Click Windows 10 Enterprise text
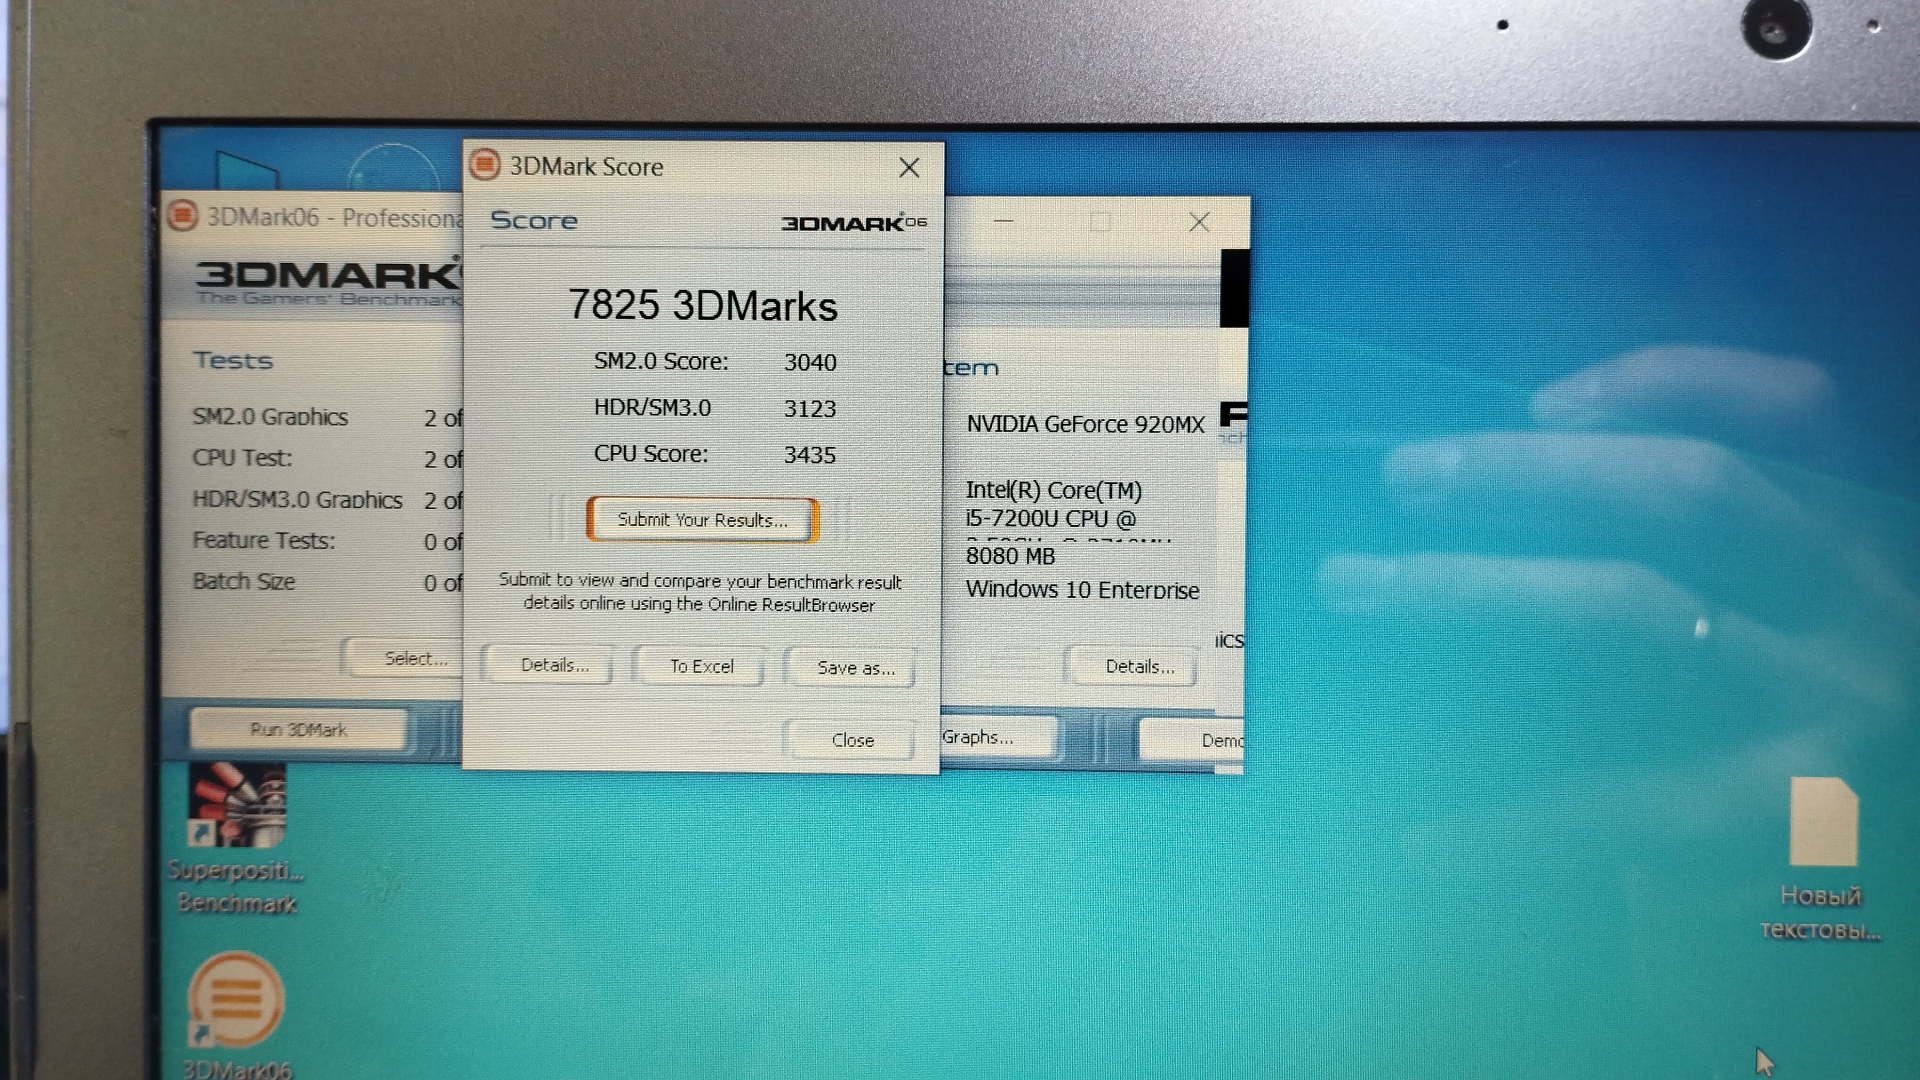This screenshot has width=1920, height=1080. [x=1082, y=590]
